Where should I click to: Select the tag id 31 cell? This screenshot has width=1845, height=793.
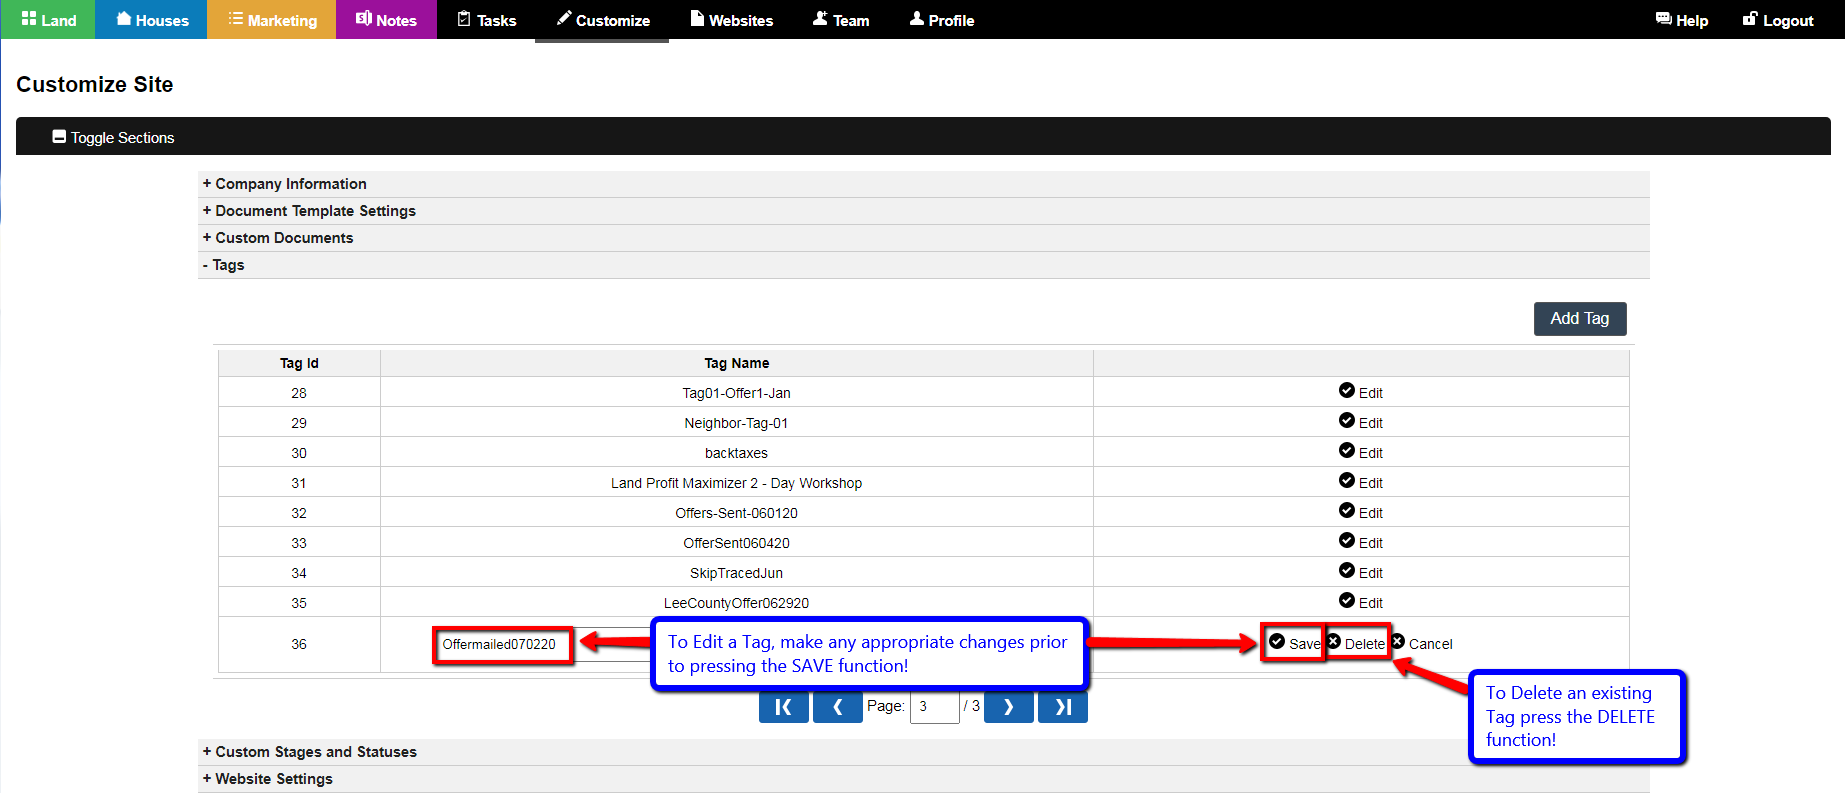pos(299,482)
